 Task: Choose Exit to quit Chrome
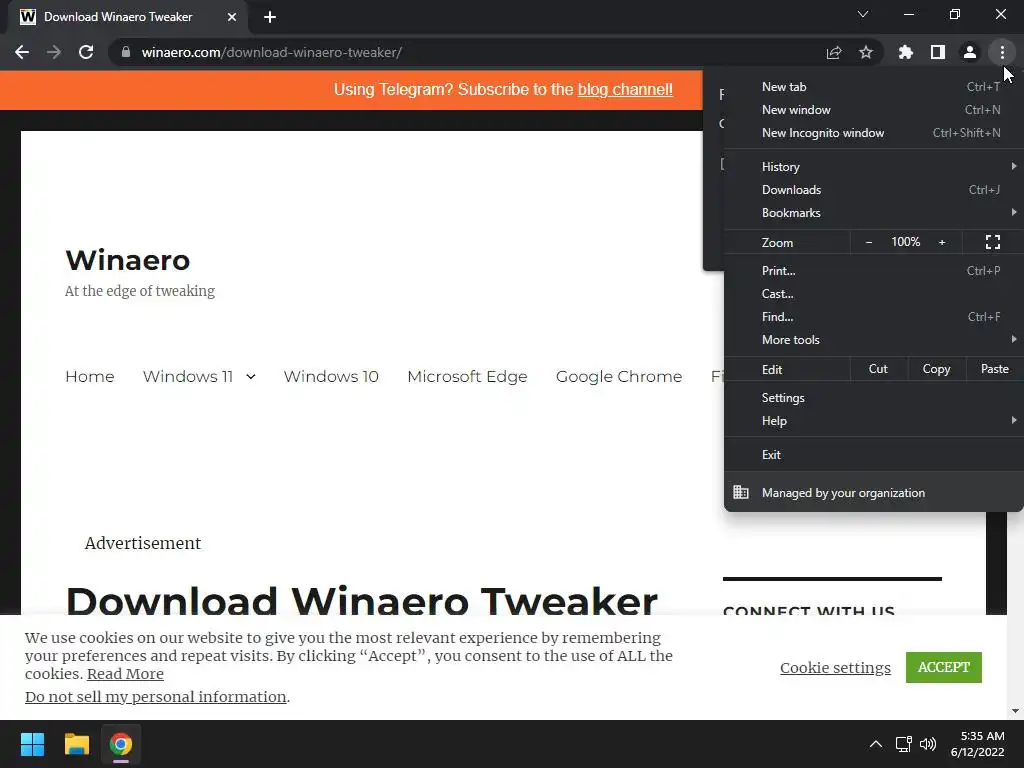tap(874, 455)
